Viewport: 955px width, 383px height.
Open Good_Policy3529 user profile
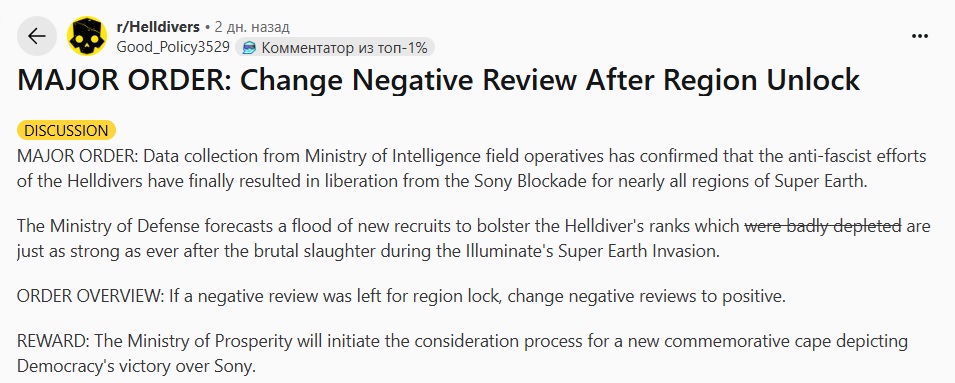[173, 47]
